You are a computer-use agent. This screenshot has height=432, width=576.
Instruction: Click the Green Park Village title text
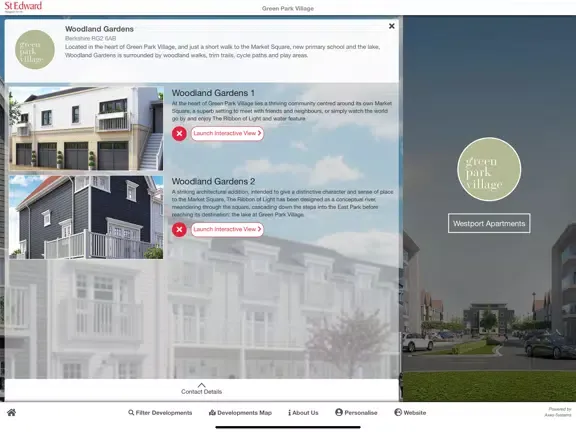tap(288, 8)
